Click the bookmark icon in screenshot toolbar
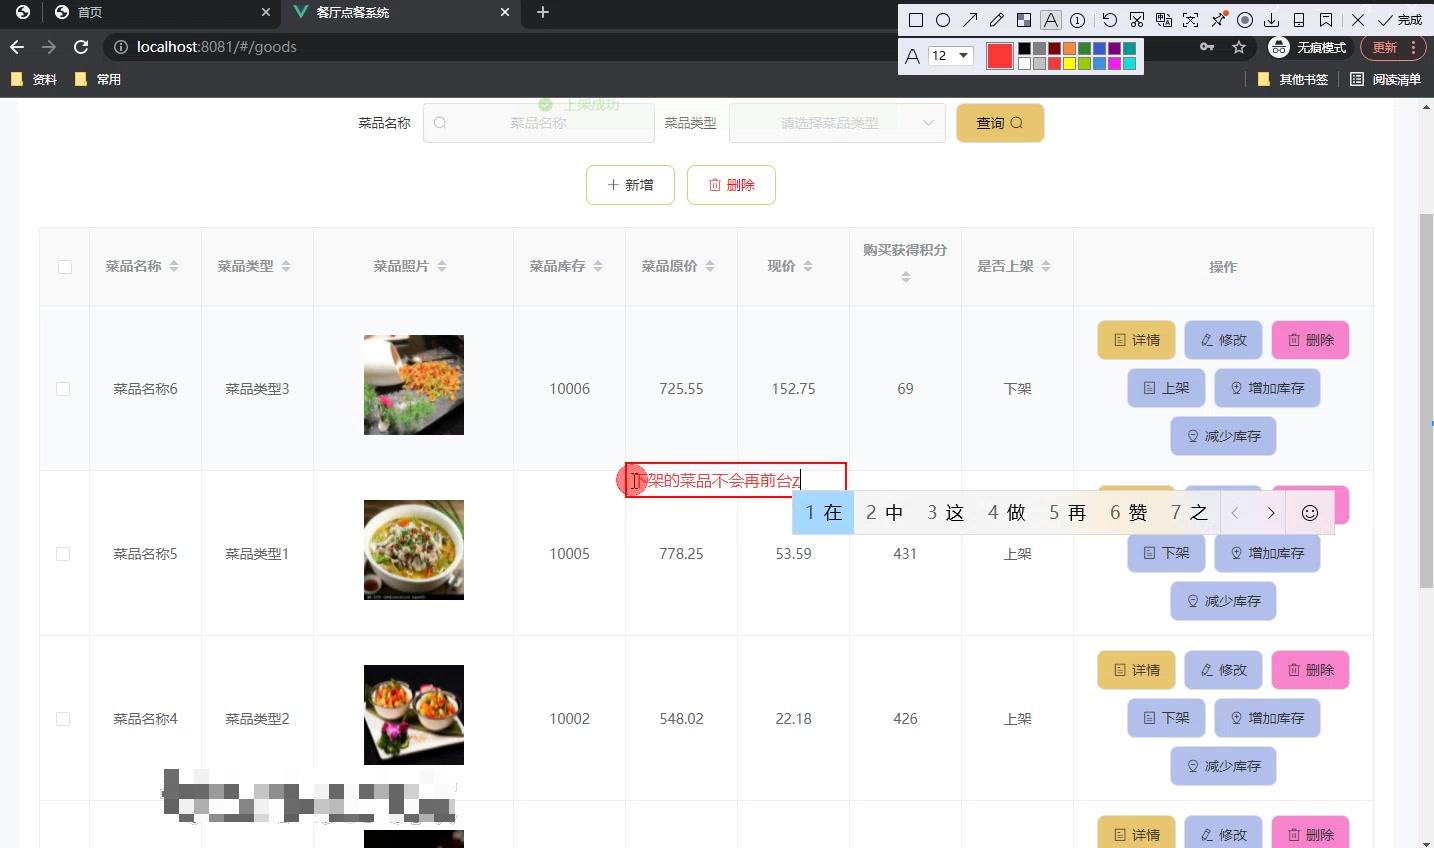 pyautogui.click(x=1326, y=20)
